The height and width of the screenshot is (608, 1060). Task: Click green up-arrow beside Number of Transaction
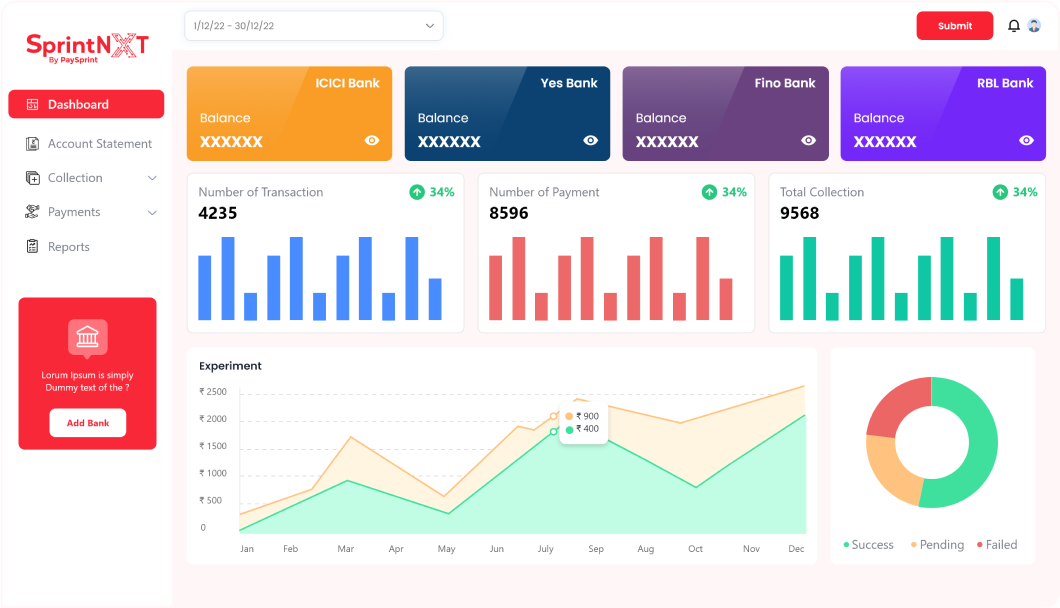tap(417, 192)
